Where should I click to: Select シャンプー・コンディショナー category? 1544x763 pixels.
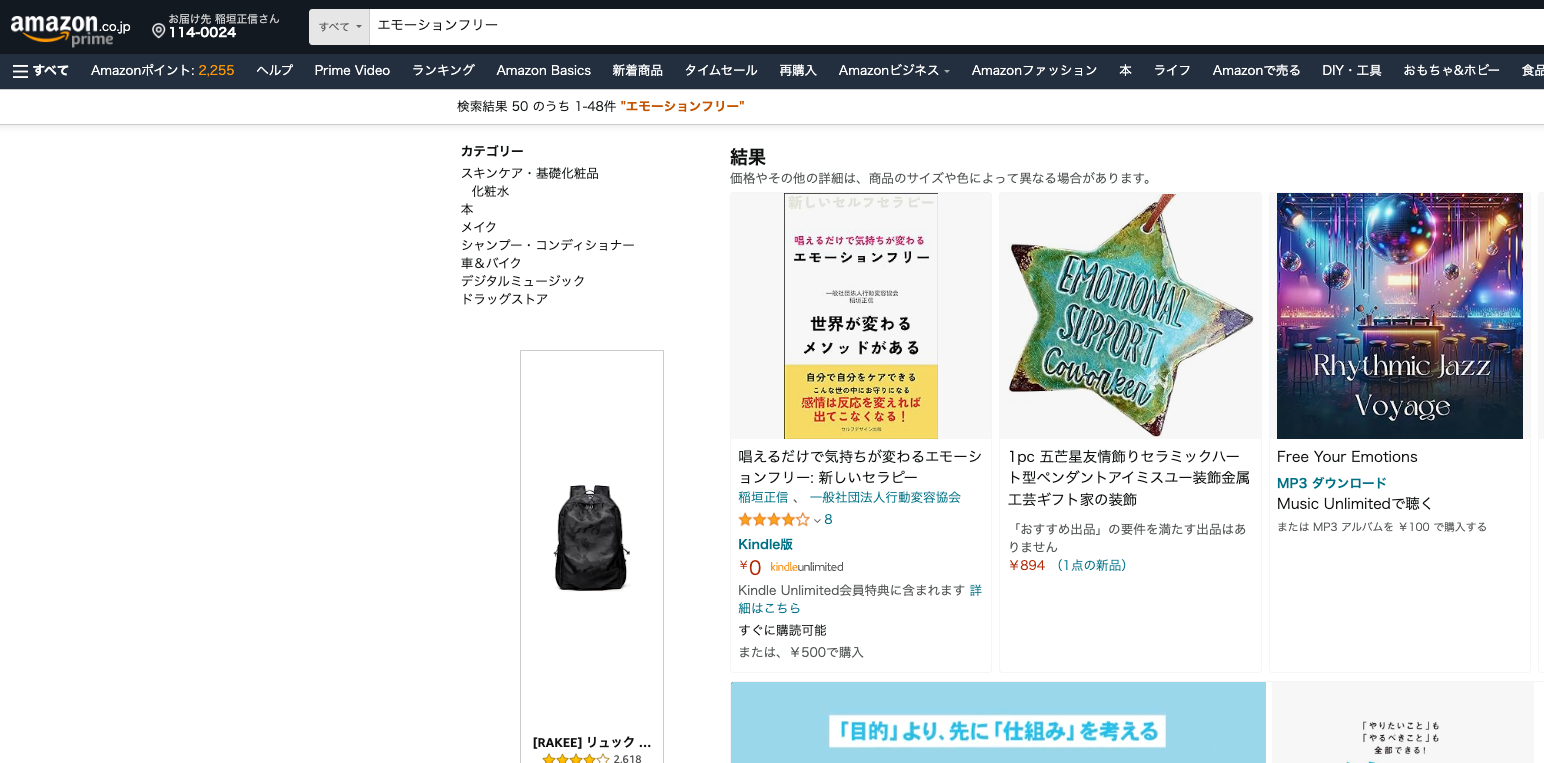[x=547, y=245]
